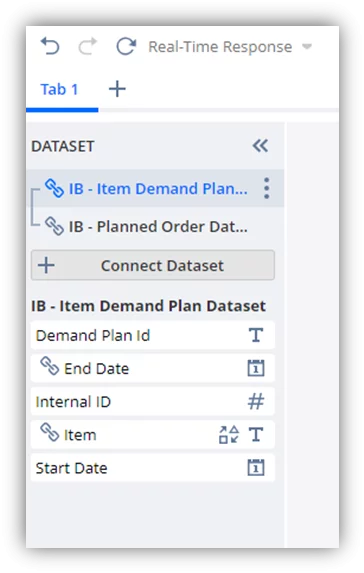This screenshot has width=364, height=573.
Task: Add a new tab with plus icon
Action: [117, 89]
